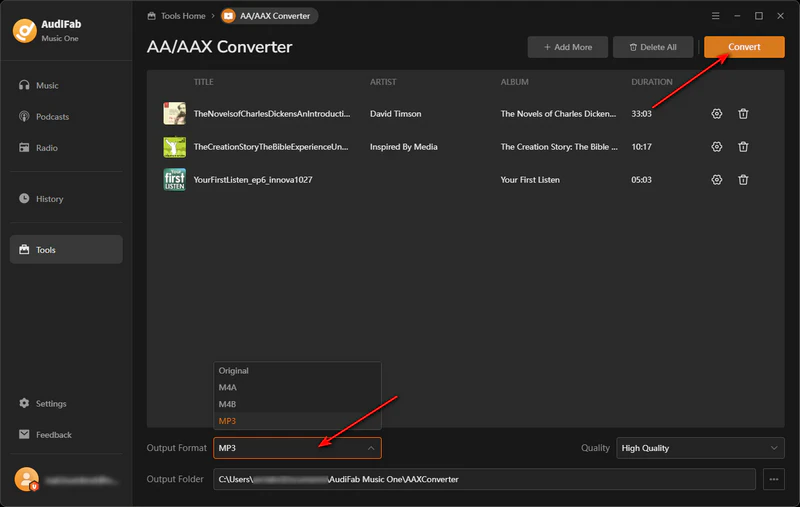This screenshot has width=800, height=507.
Task: Click the ALBUM column header
Action: point(514,82)
